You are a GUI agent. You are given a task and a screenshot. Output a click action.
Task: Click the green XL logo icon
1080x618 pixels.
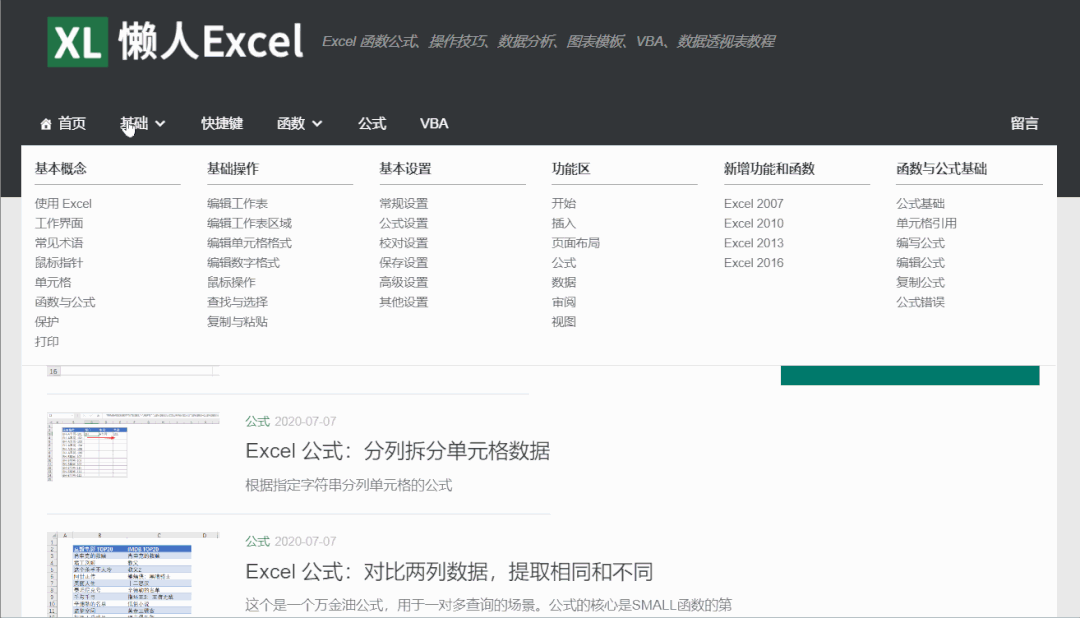pos(77,42)
